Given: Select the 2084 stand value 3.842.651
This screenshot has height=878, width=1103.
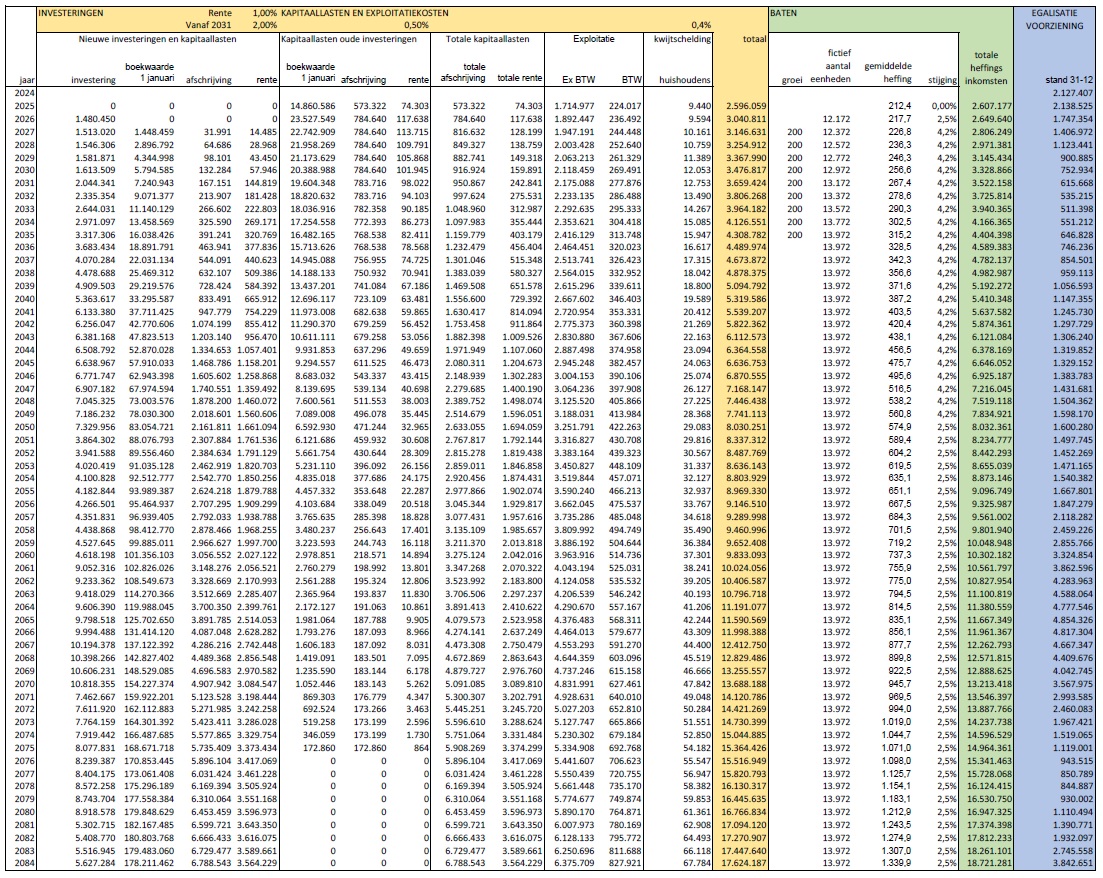Looking at the screenshot, I should tap(1073, 863).
